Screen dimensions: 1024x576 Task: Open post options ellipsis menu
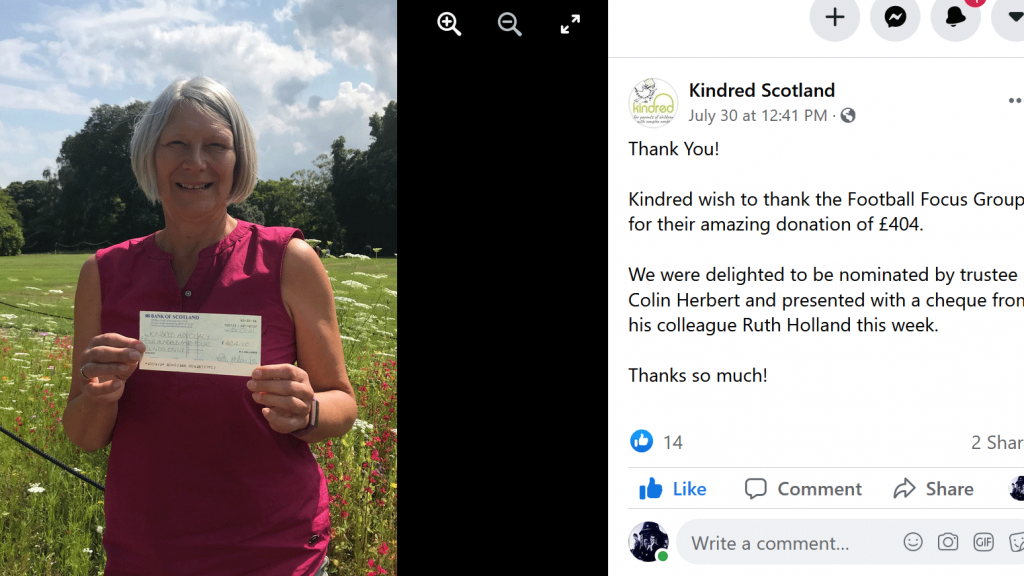click(1015, 101)
